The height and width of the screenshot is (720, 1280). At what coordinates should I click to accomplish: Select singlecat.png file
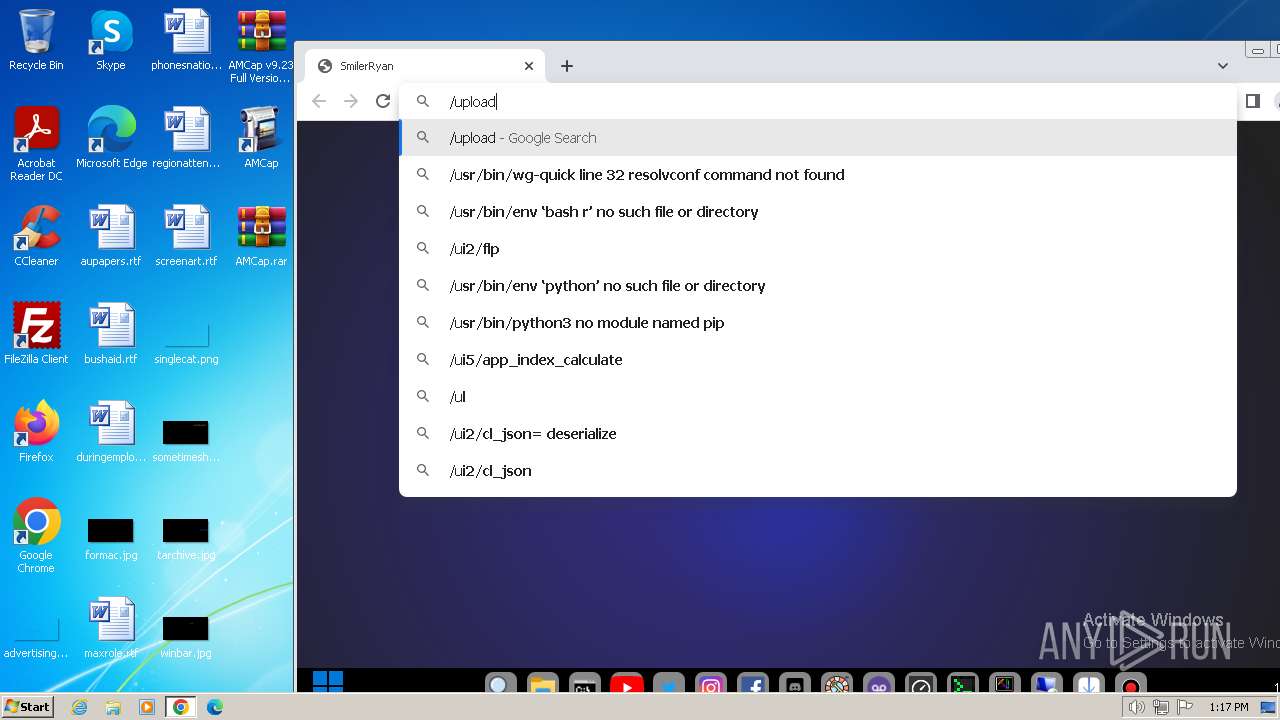[x=186, y=345]
